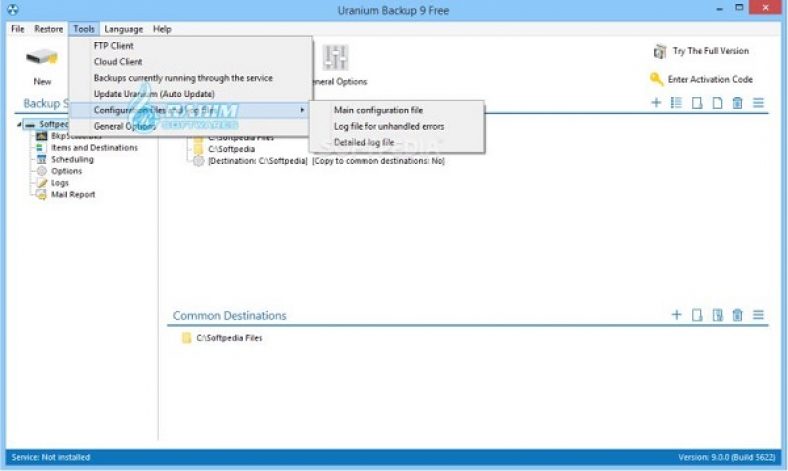Delete item using the trash icon in the Backup items toolbar
The height and width of the screenshot is (471, 788).
point(737,103)
